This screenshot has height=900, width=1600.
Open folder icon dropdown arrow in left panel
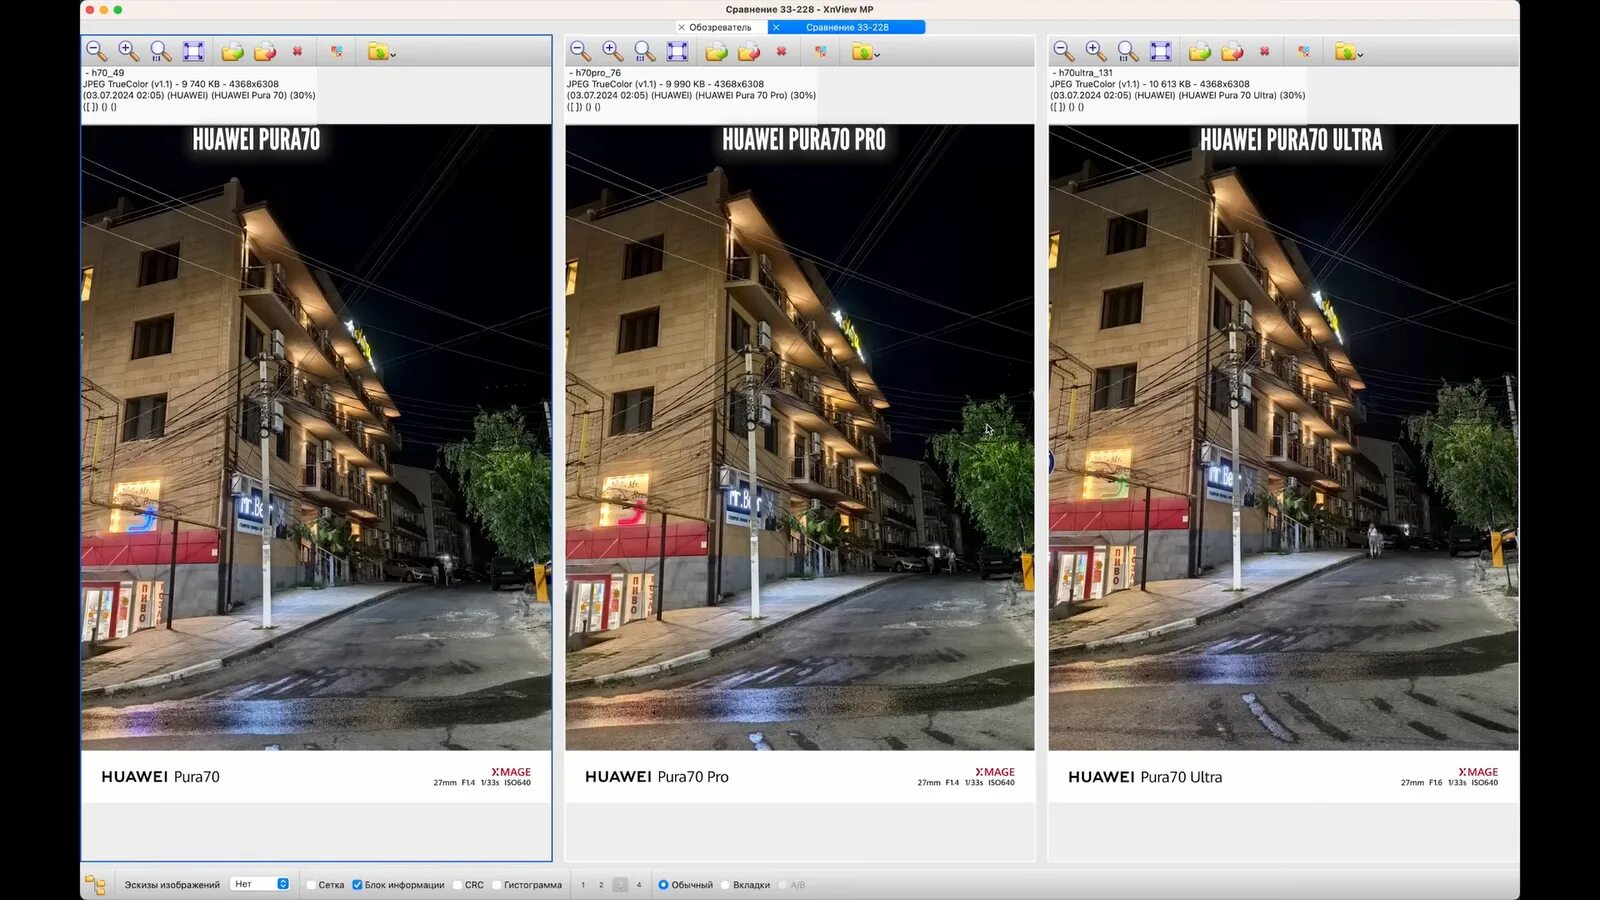point(393,54)
